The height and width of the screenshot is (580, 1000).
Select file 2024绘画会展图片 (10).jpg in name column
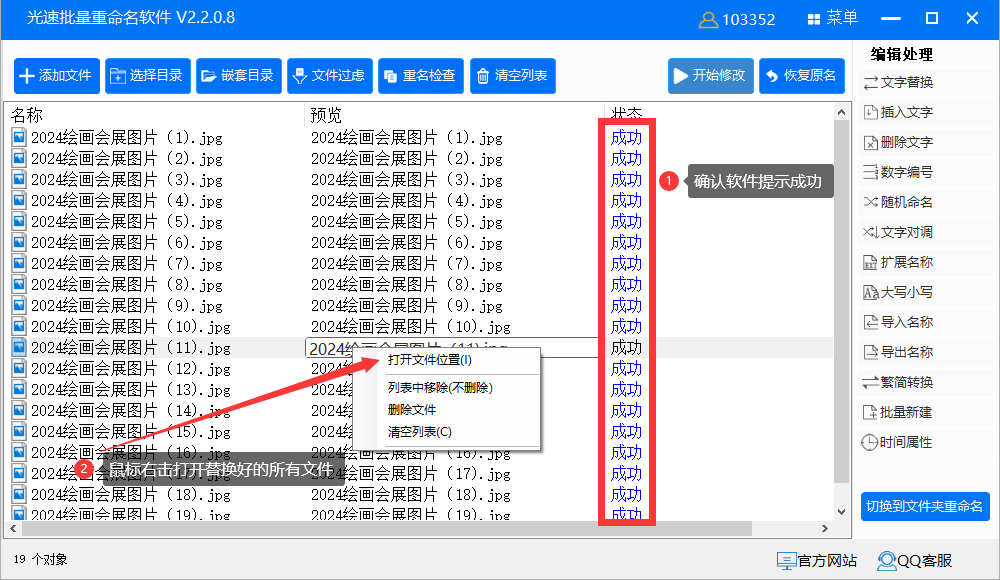pyautogui.click(x=131, y=327)
